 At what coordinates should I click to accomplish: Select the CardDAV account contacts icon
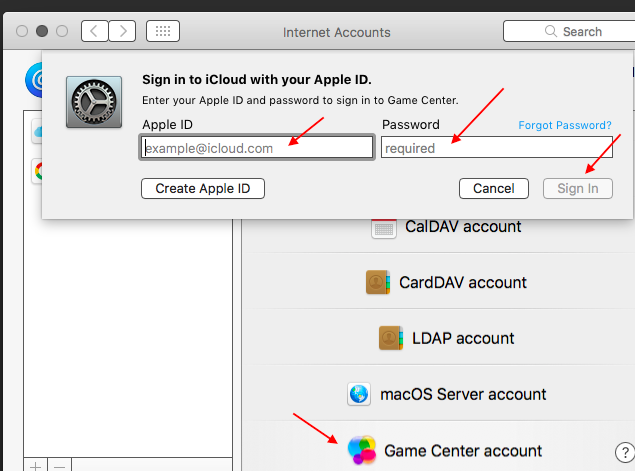click(x=378, y=282)
